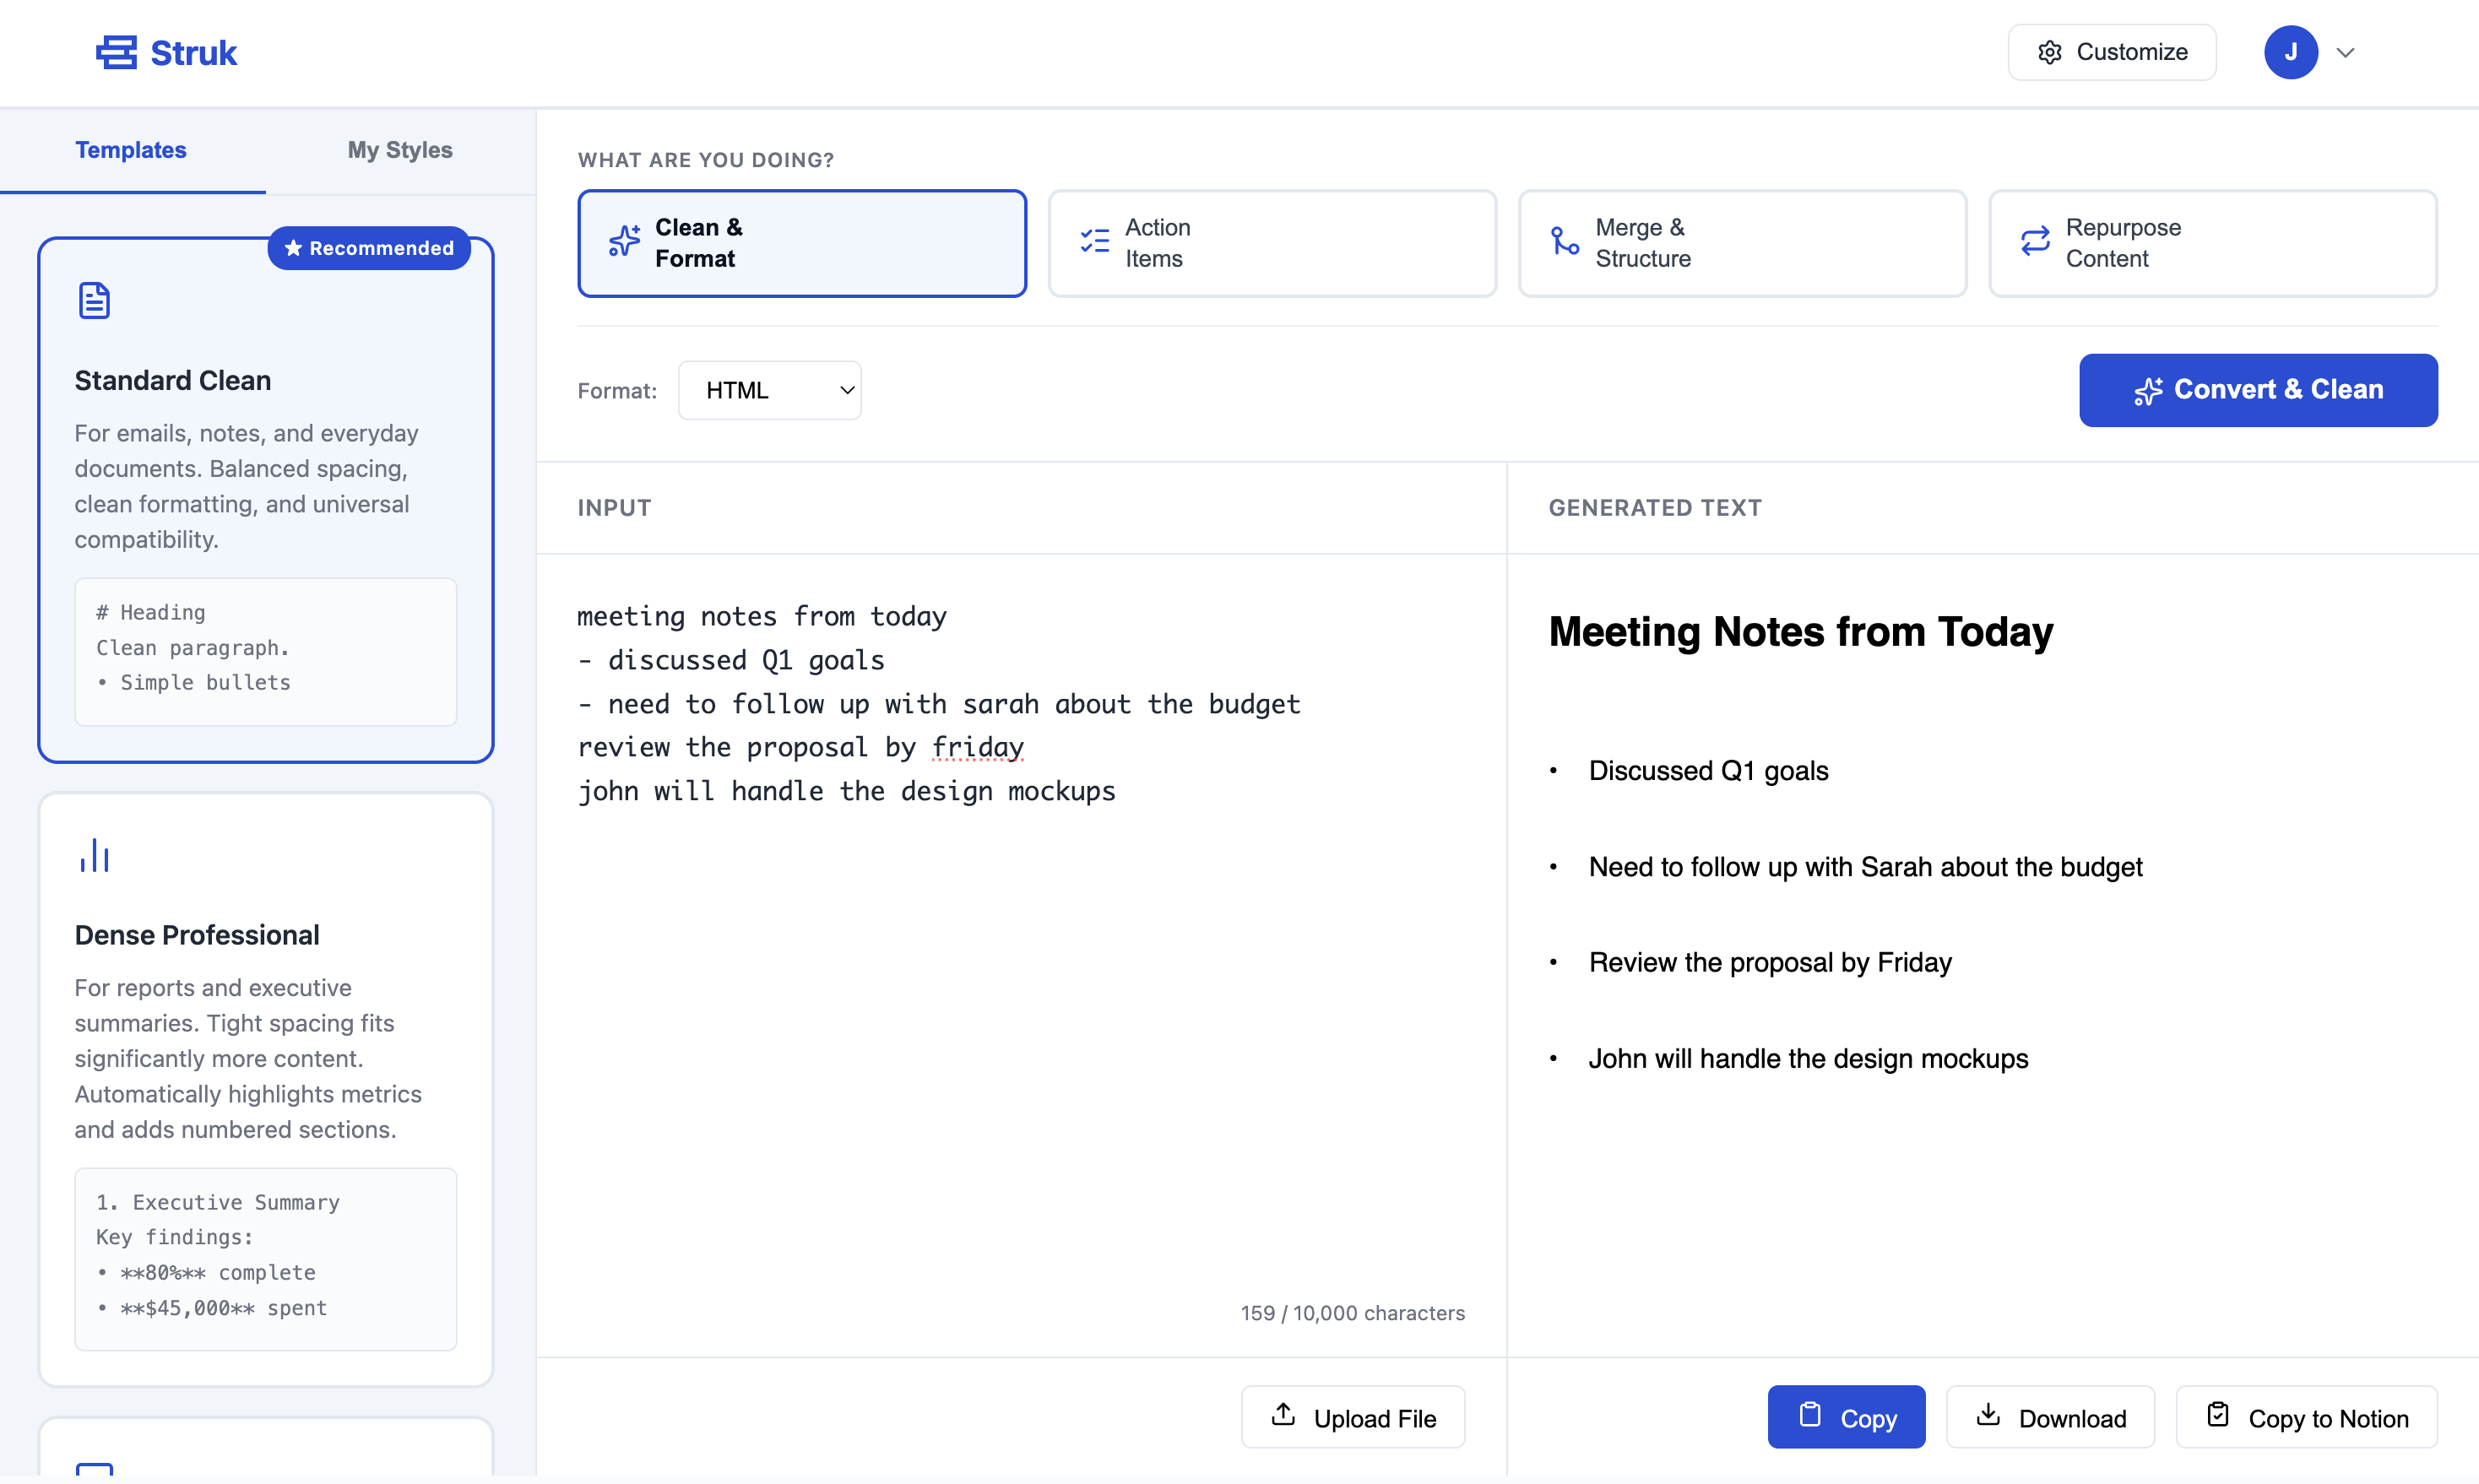This screenshot has width=2479, height=1484.
Task: Select the Repurpose Content option
Action: [x=2211, y=243]
